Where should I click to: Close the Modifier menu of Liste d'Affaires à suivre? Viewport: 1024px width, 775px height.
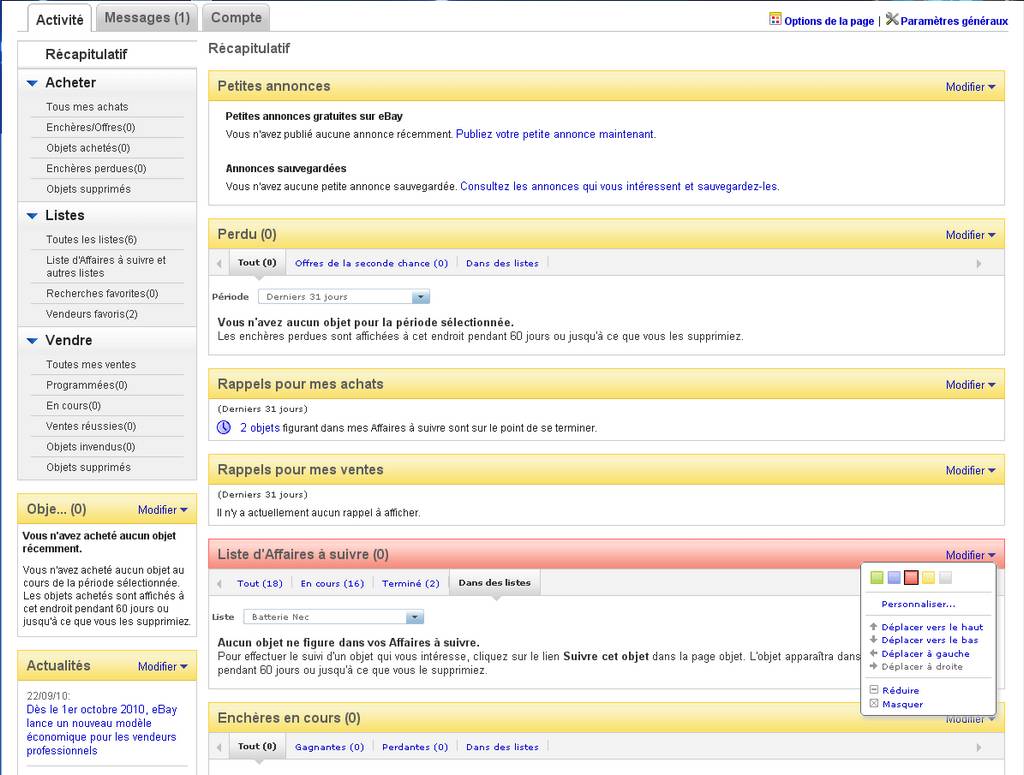(x=970, y=556)
